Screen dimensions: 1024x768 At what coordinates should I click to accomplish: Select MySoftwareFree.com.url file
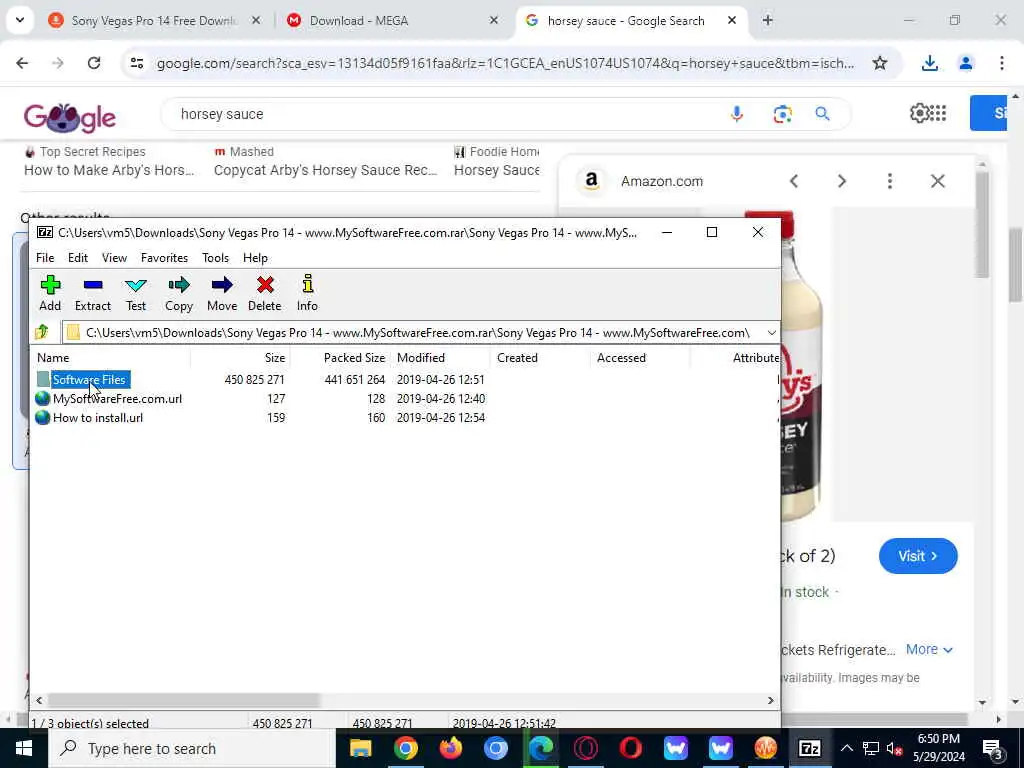point(118,398)
